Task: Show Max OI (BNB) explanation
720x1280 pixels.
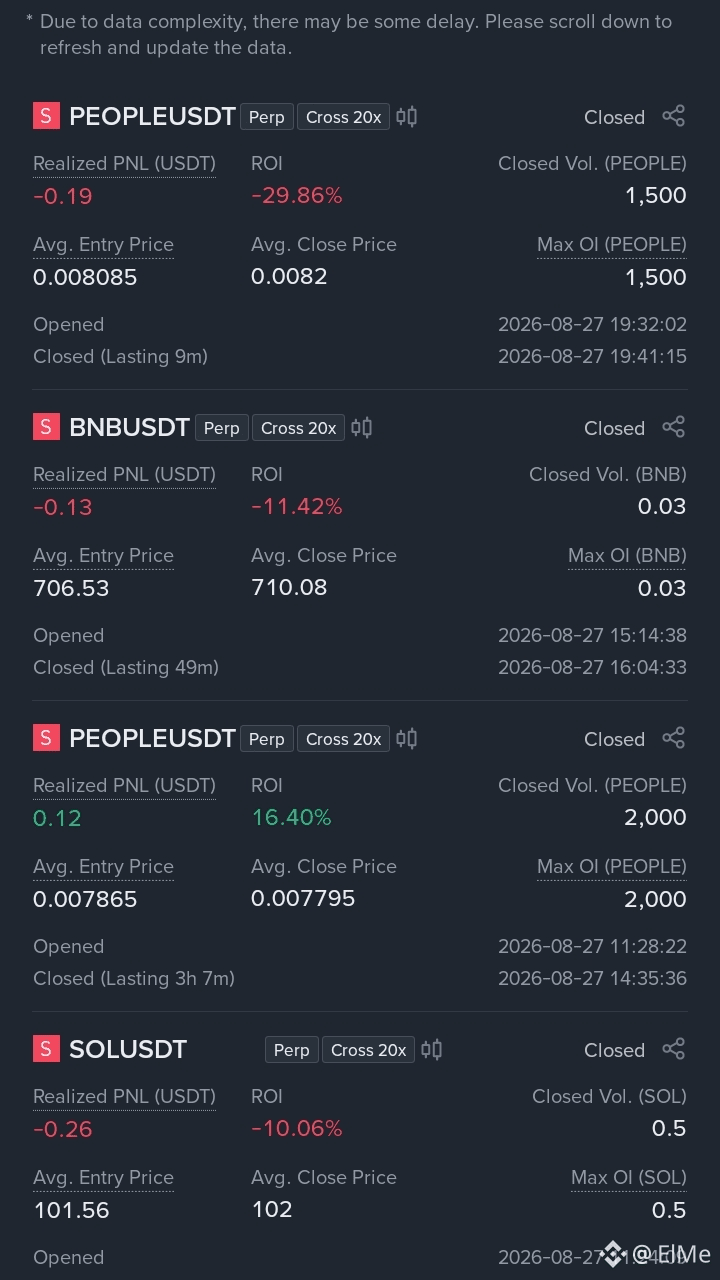Action: click(x=627, y=556)
